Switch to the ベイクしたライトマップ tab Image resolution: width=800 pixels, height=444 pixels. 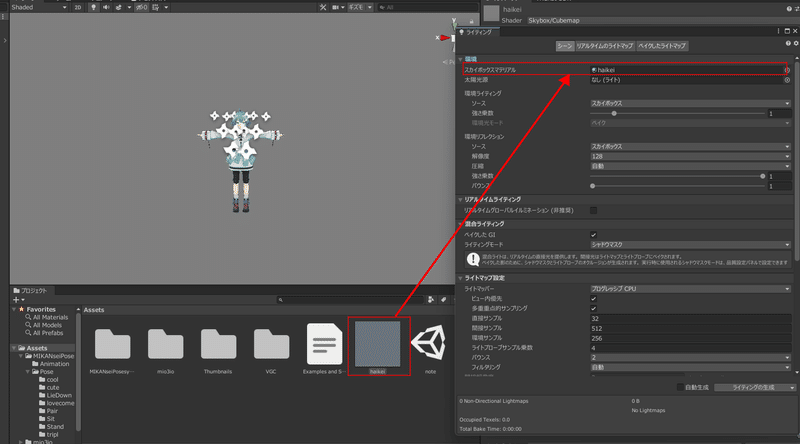click(x=662, y=46)
